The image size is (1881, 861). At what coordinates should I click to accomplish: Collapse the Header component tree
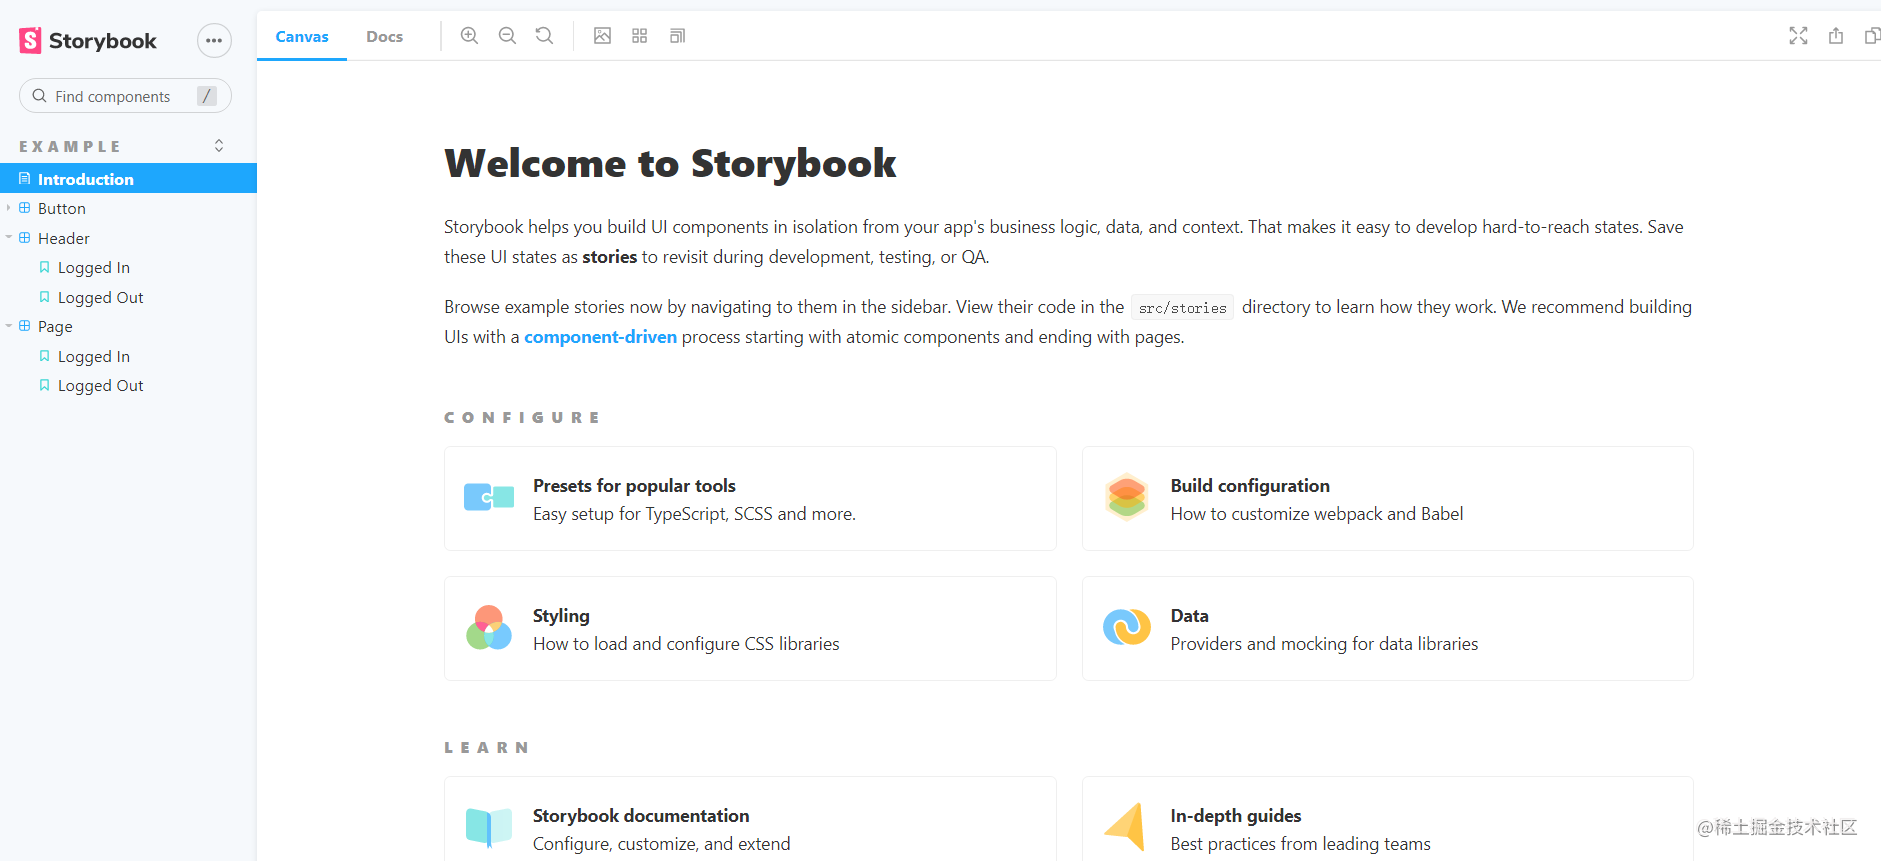coord(9,238)
